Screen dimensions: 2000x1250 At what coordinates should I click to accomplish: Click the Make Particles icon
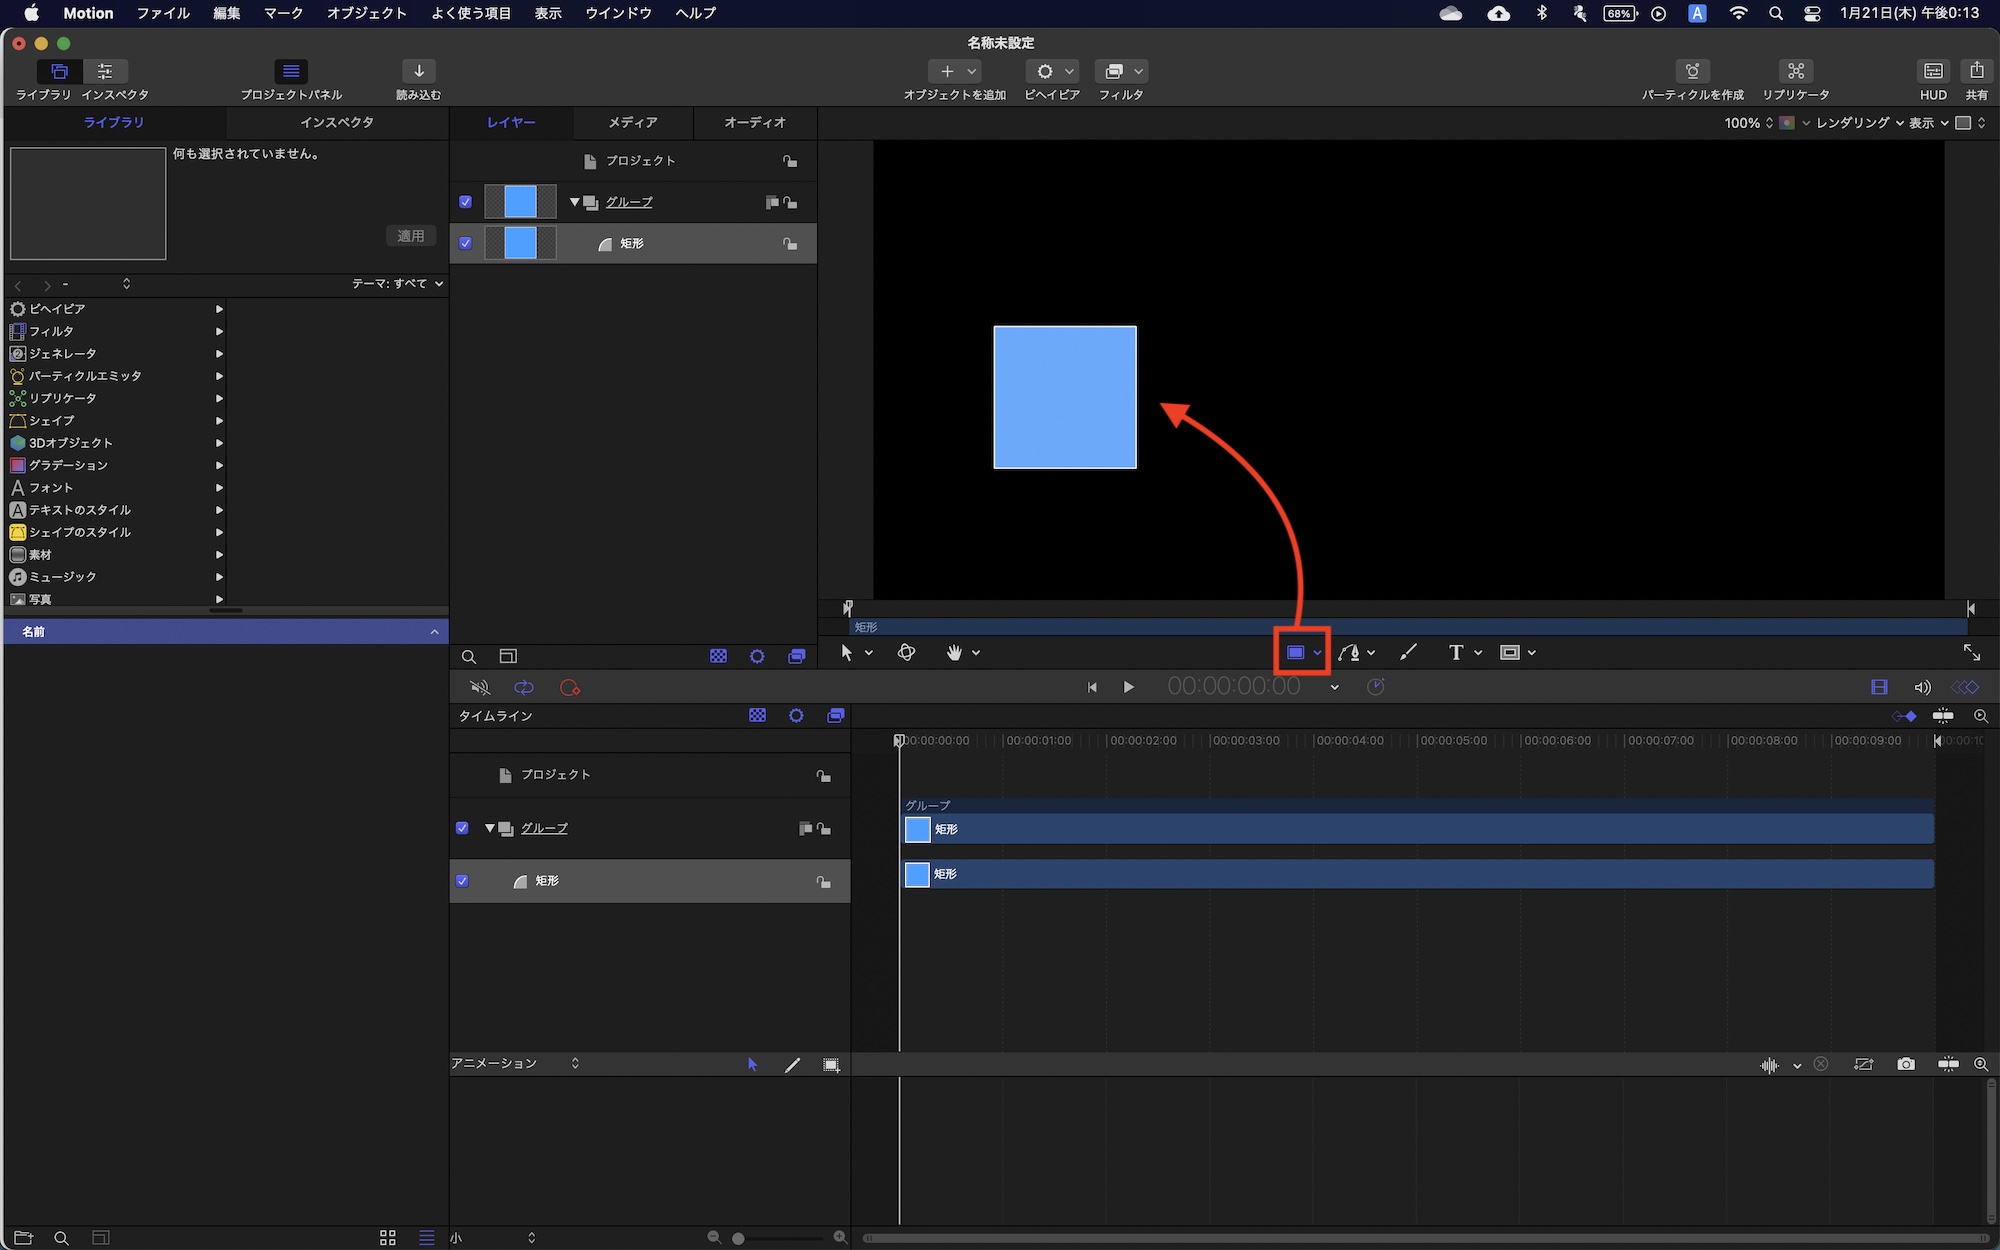[1692, 72]
